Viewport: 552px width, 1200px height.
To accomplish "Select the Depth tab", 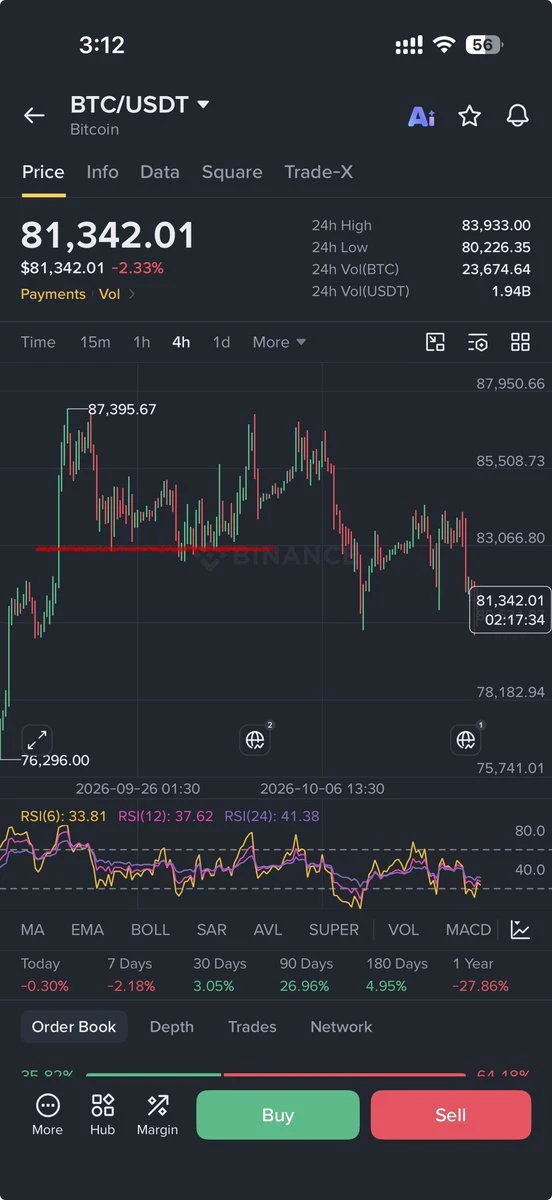I will (171, 1027).
